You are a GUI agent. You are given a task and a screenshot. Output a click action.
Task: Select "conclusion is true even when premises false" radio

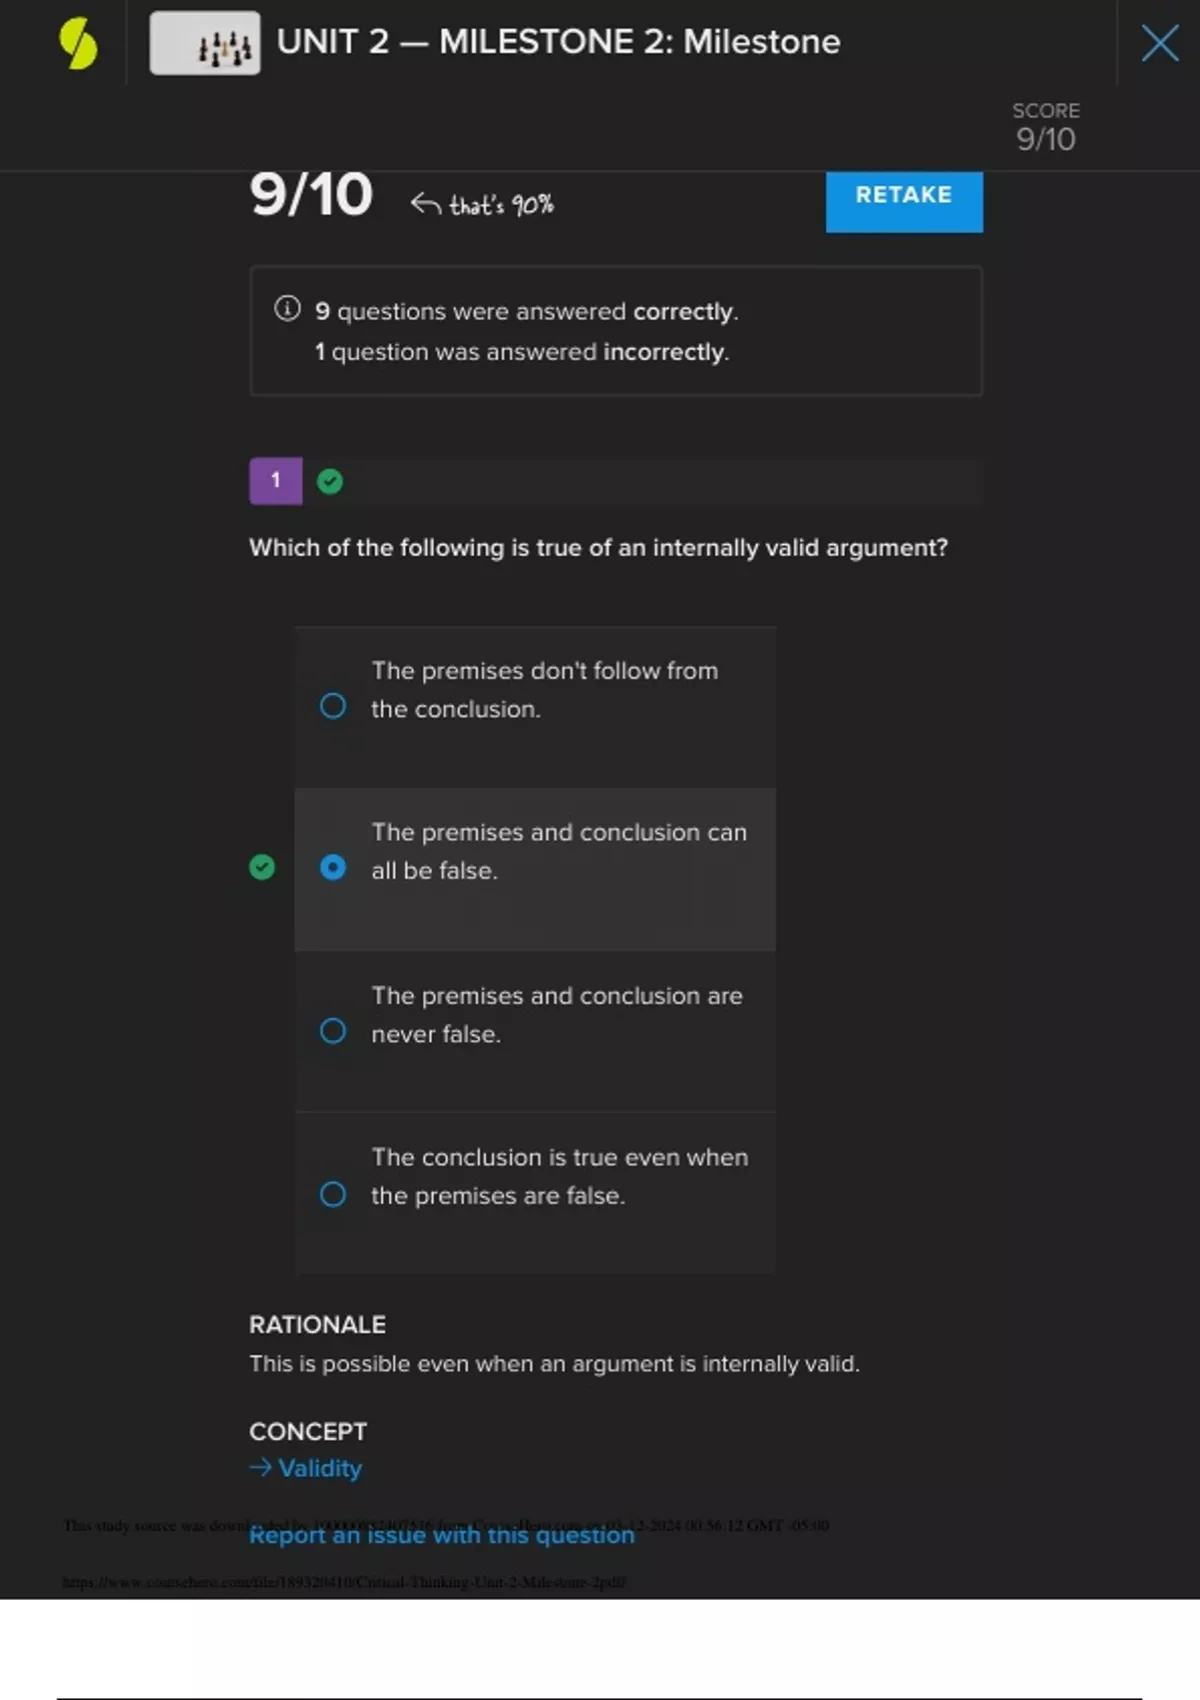333,1194
